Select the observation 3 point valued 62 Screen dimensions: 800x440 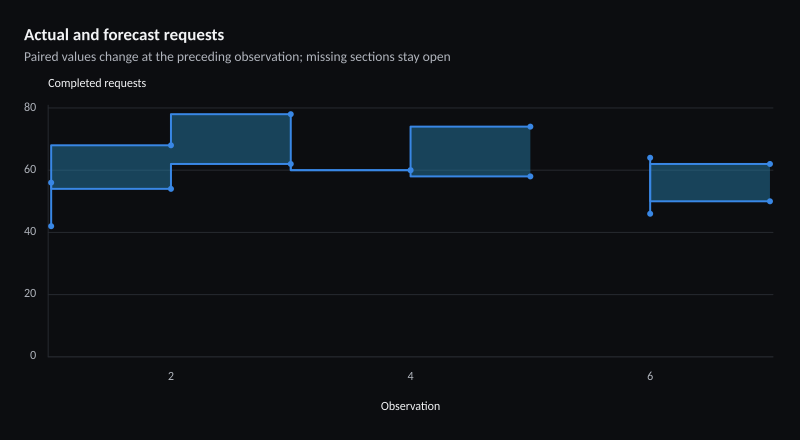(291, 164)
